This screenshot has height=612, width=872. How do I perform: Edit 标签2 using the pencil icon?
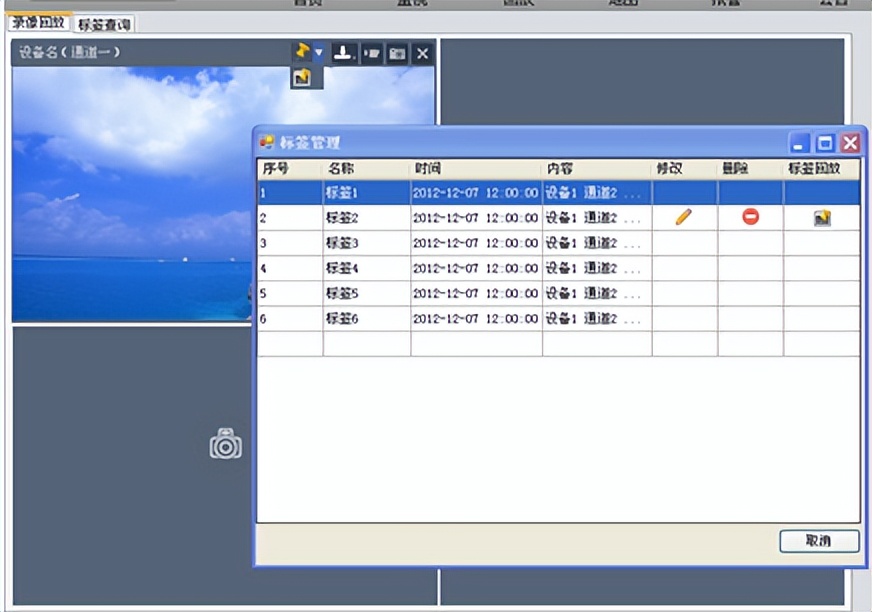pyautogui.click(x=683, y=217)
